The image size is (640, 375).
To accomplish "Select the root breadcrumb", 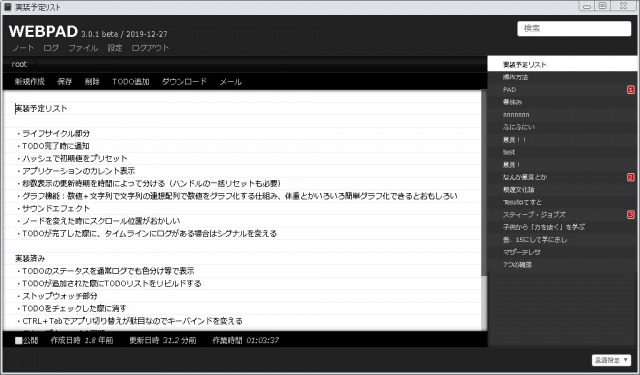I will (19, 64).
